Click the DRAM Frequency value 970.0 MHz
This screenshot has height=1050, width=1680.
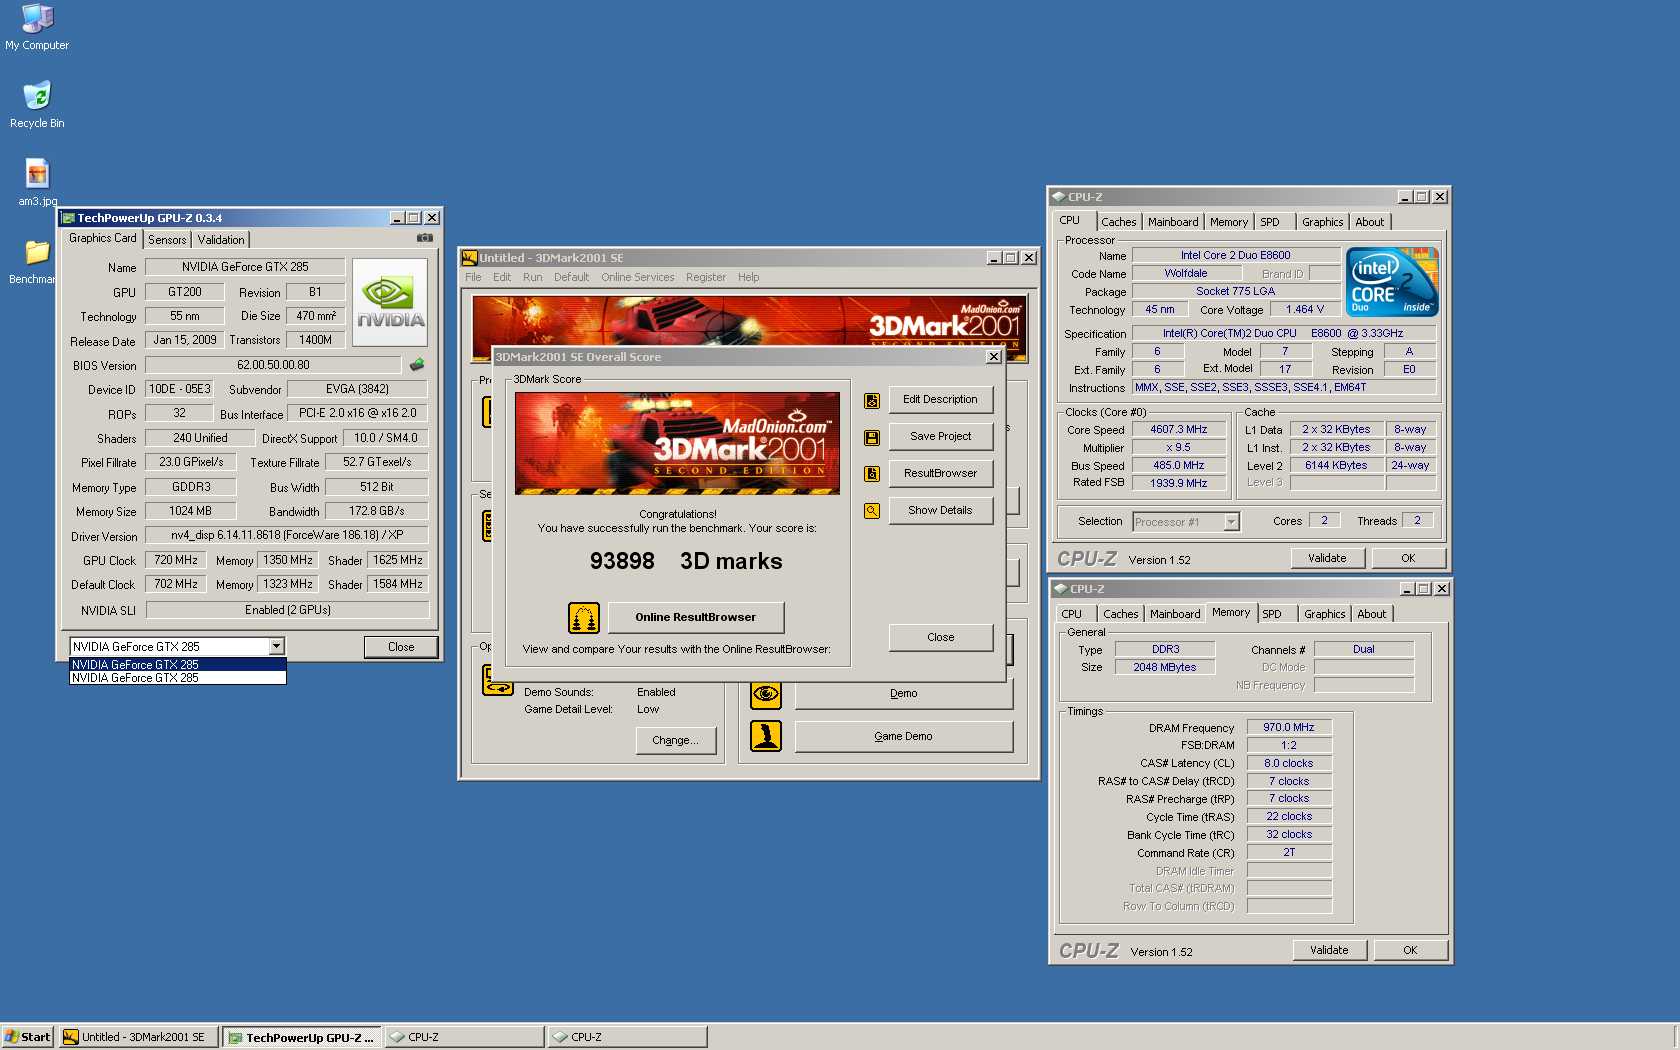click(1289, 728)
